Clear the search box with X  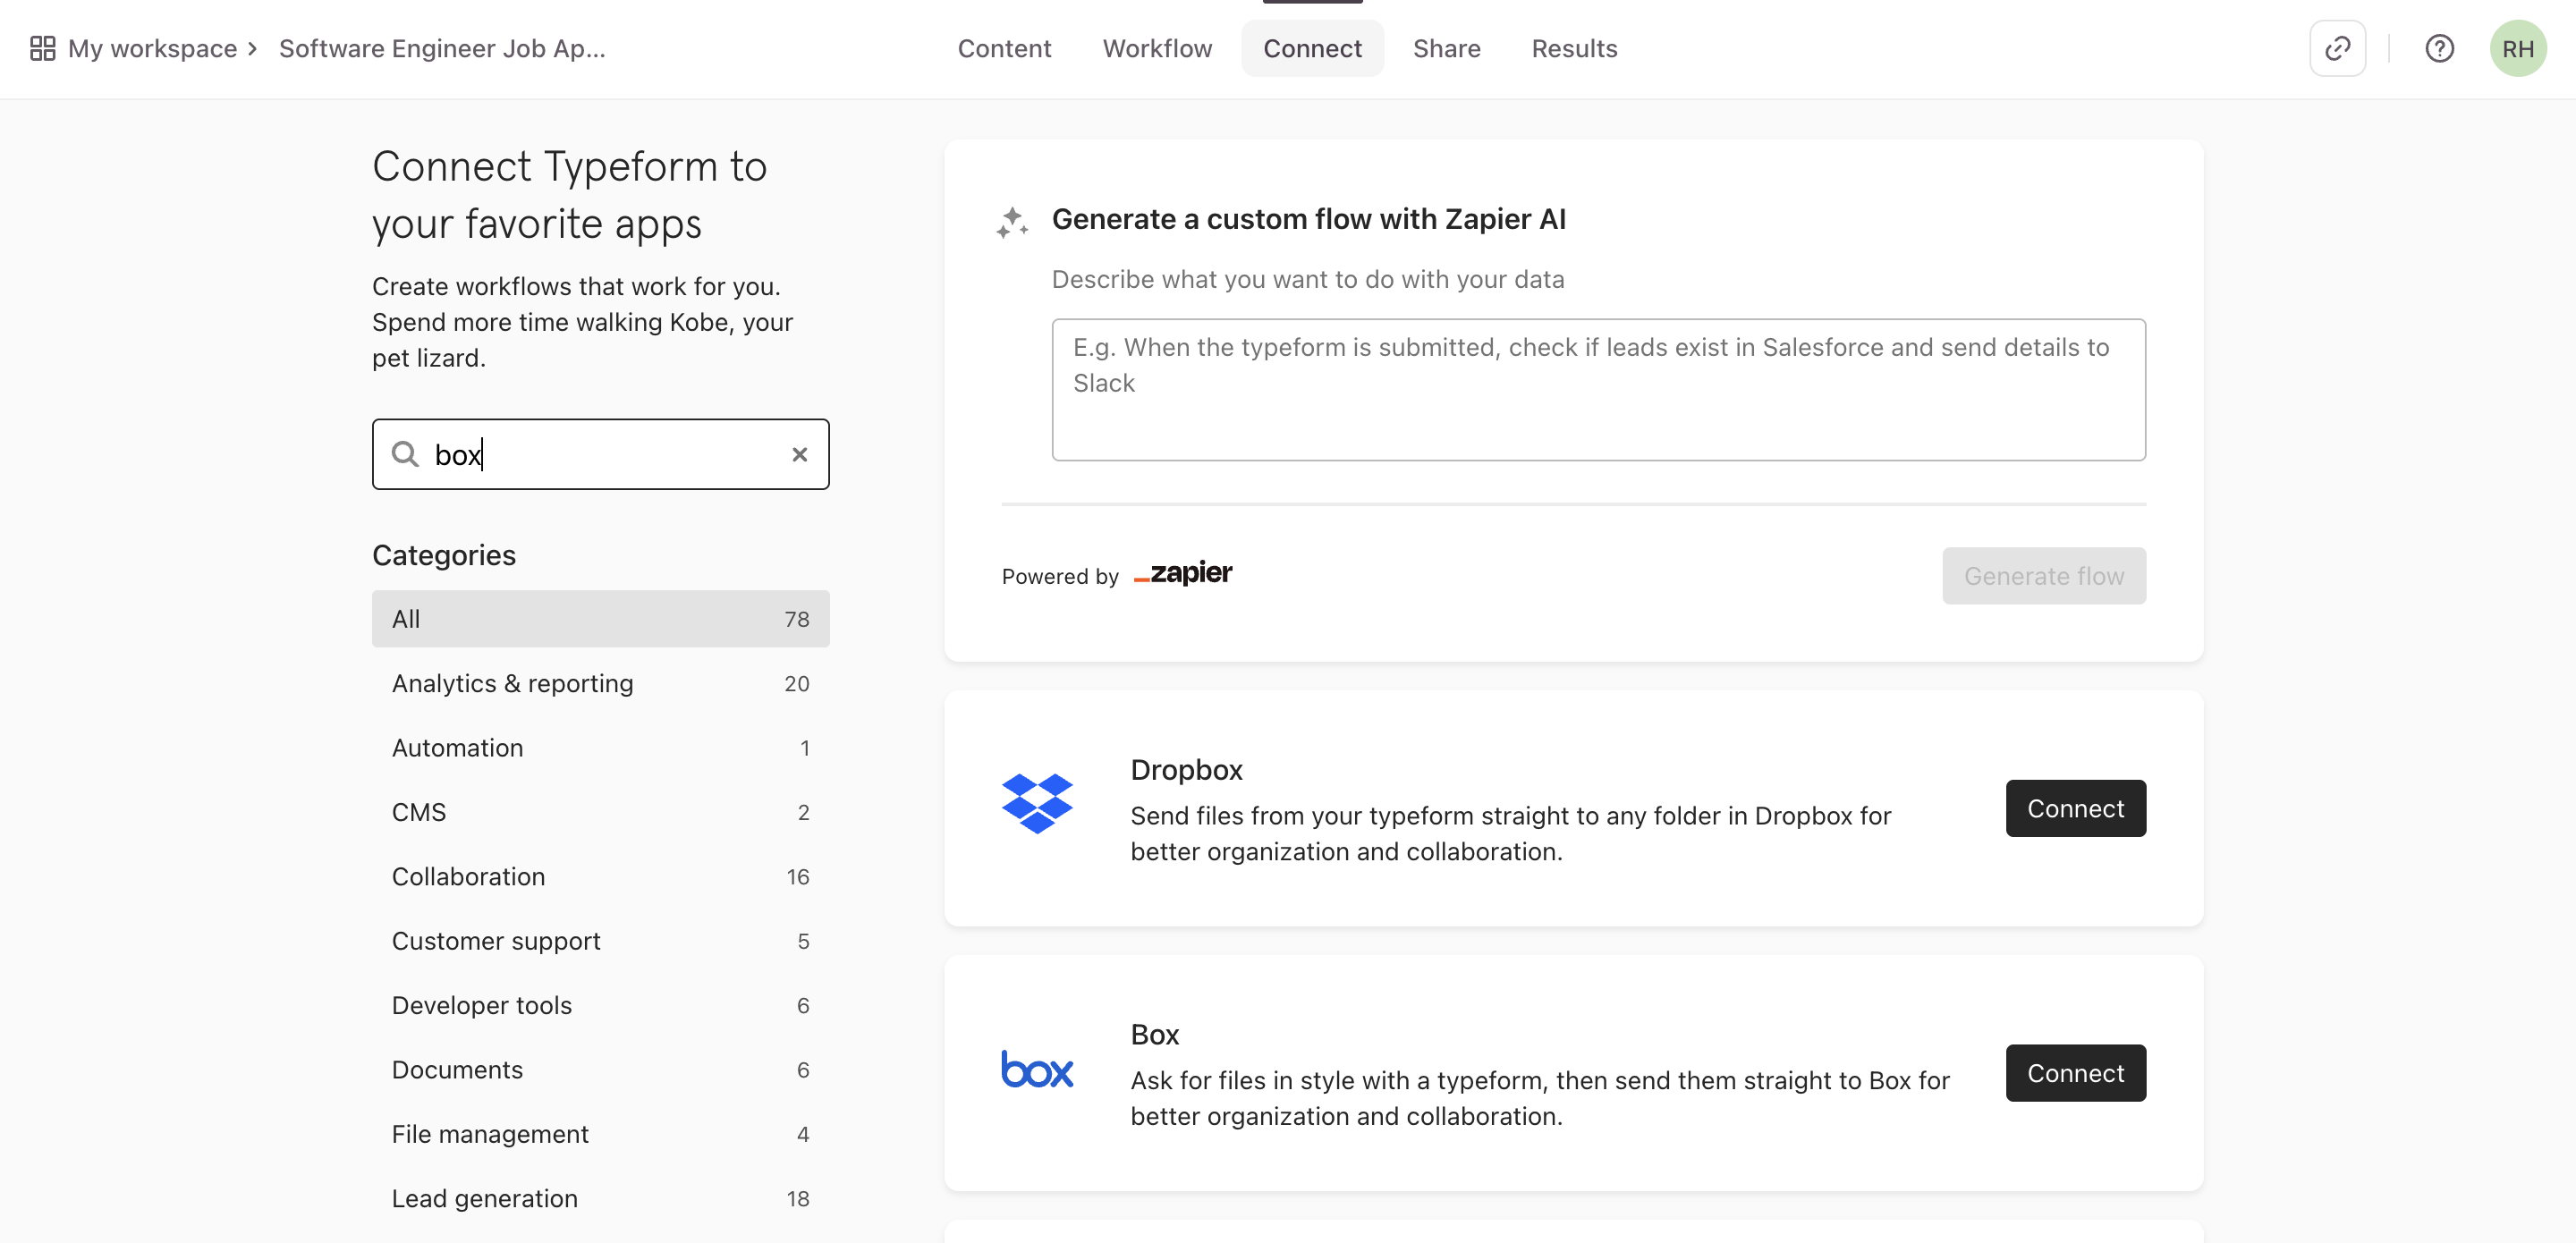pos(799,454)
